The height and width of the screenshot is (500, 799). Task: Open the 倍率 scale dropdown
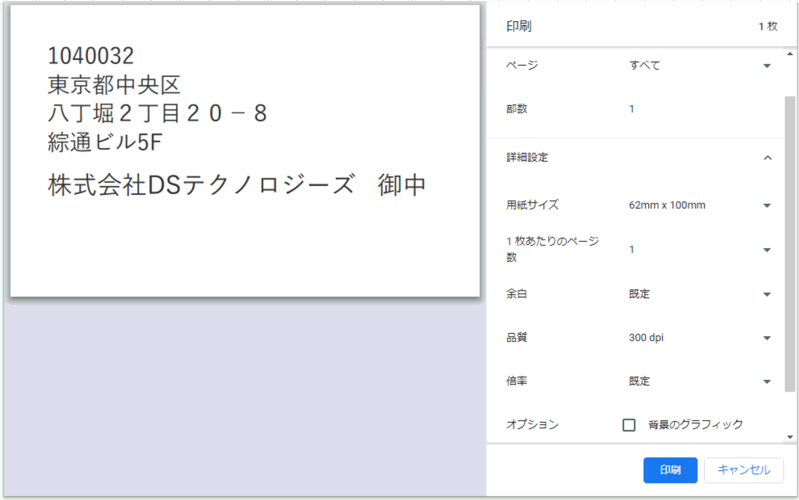[x=700, y=381]
